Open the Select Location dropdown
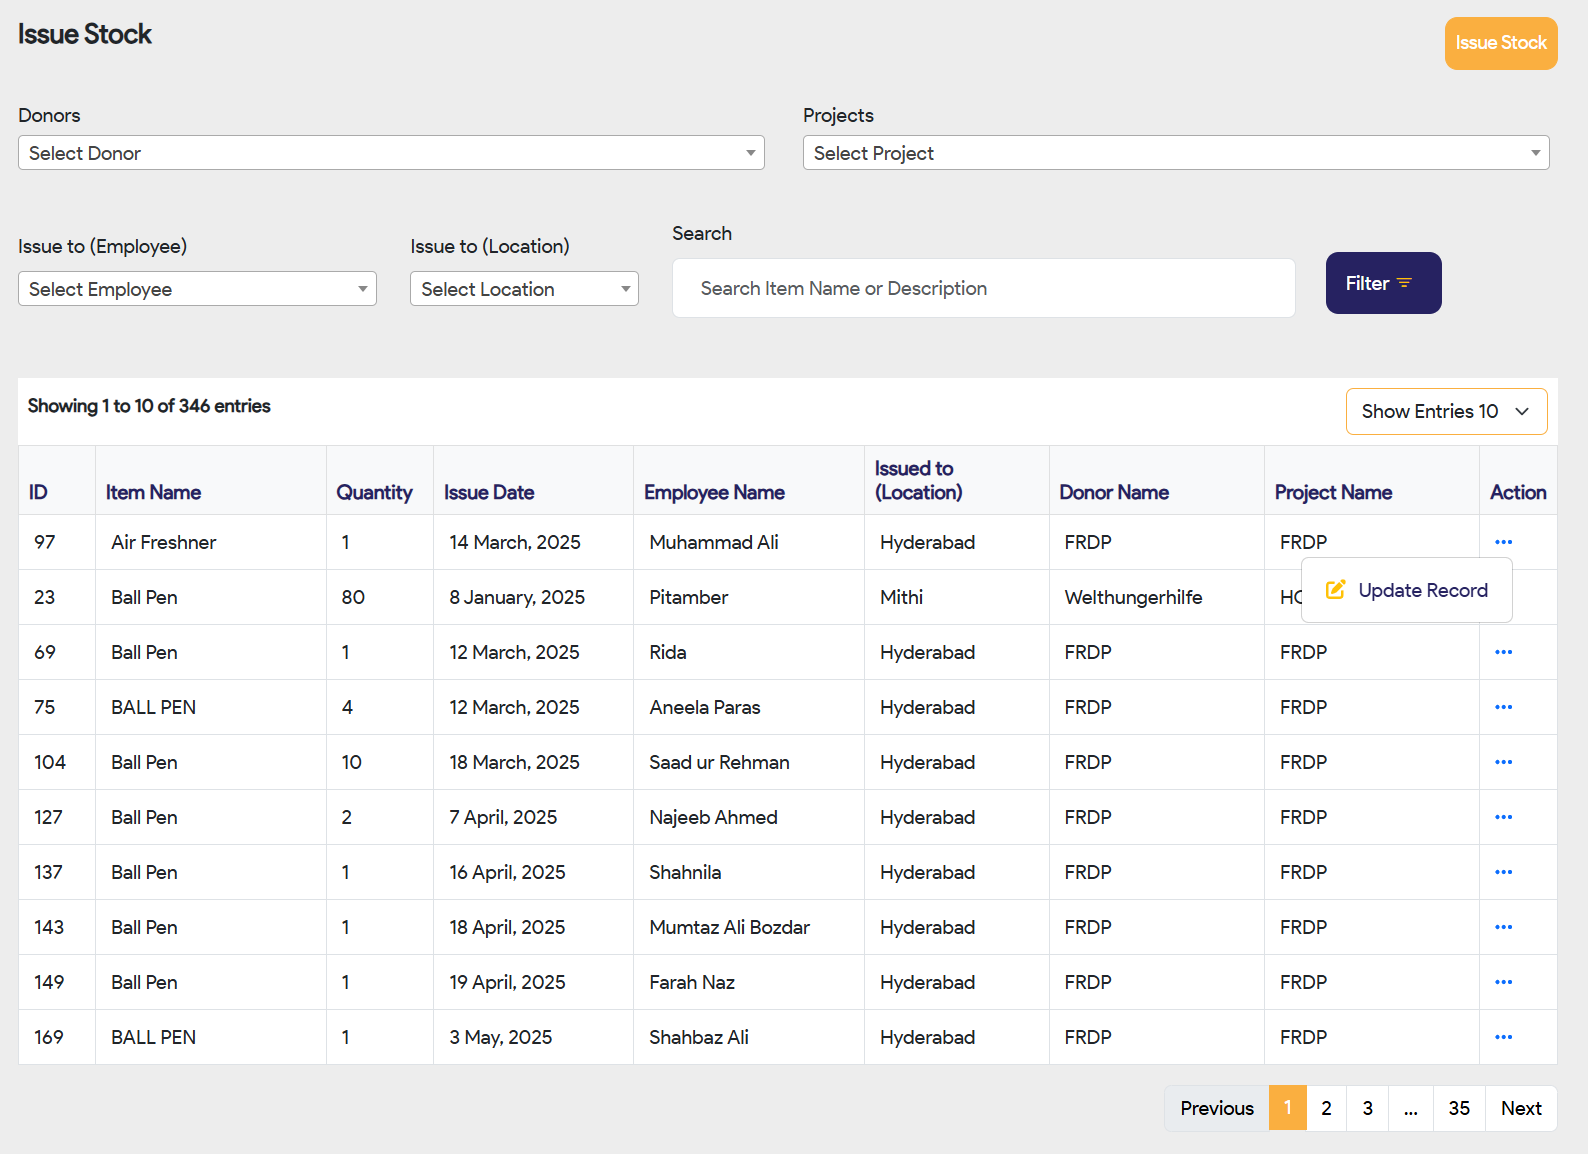Screen dimensions: 1588x1154 click(x=524, y=289)
